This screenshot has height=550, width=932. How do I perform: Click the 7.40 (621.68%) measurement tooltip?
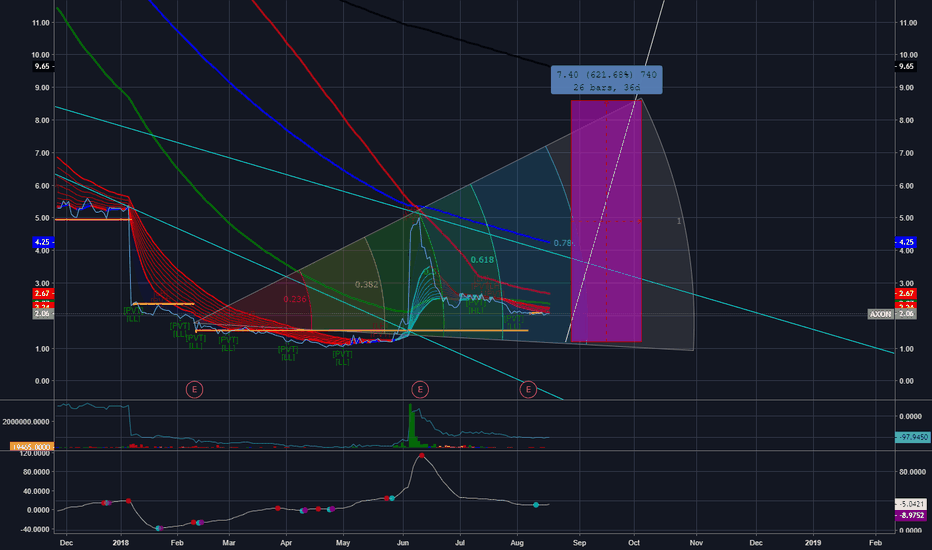[606, 80]
